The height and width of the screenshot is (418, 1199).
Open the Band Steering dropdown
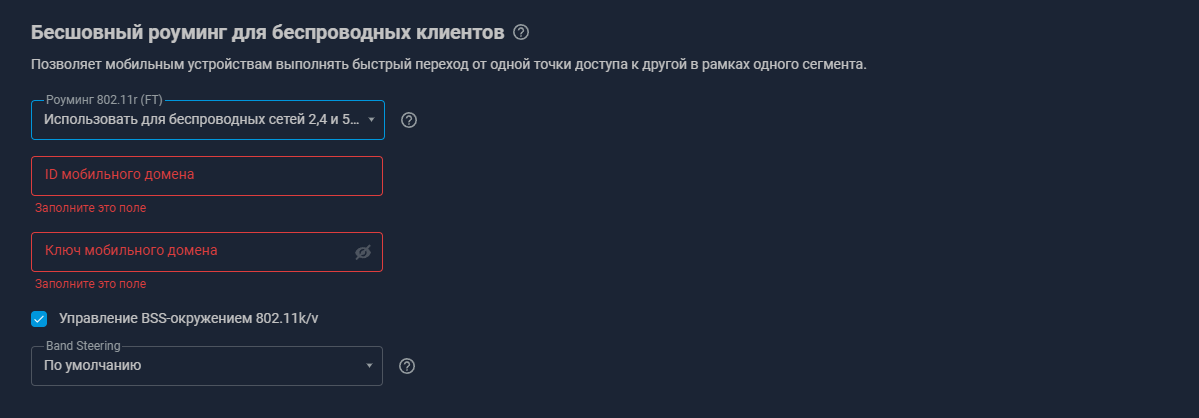[x=200, y=366]
